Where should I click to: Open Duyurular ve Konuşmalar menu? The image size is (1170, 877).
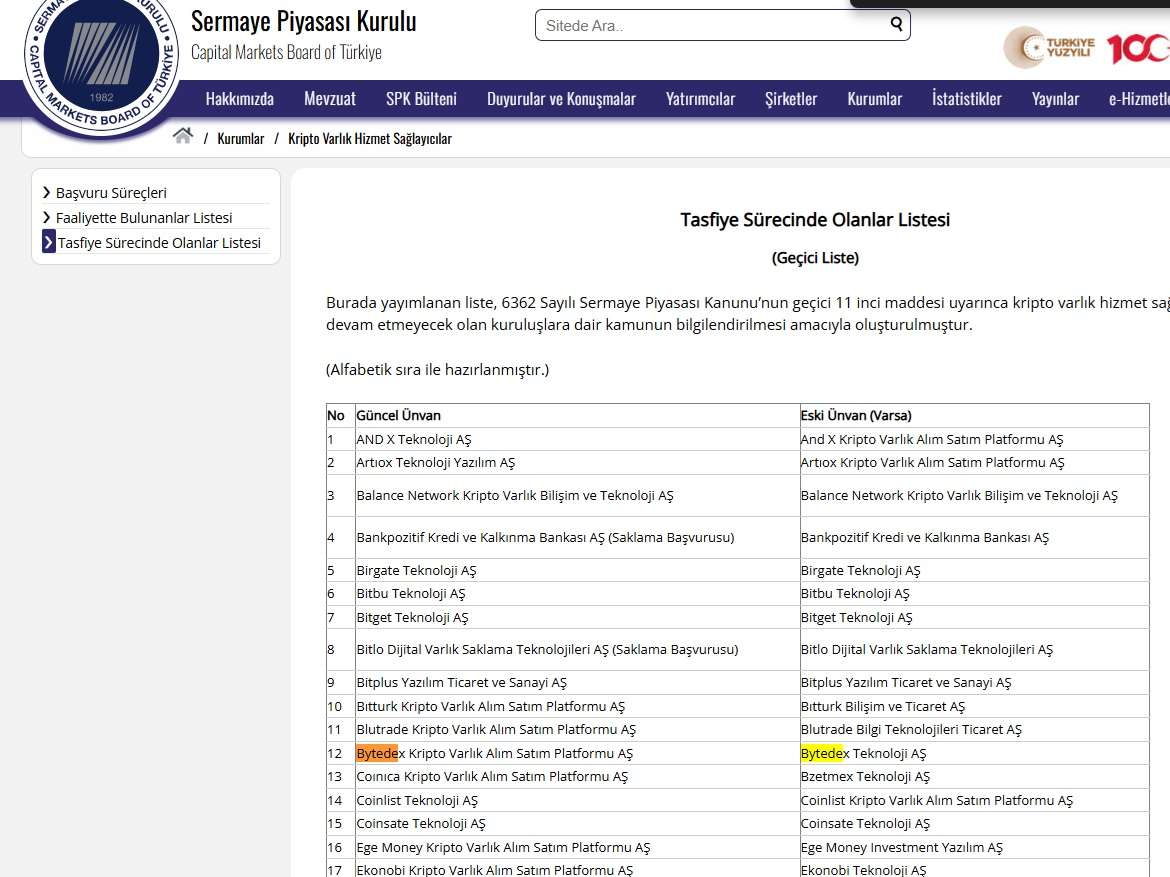click(561, 99)
